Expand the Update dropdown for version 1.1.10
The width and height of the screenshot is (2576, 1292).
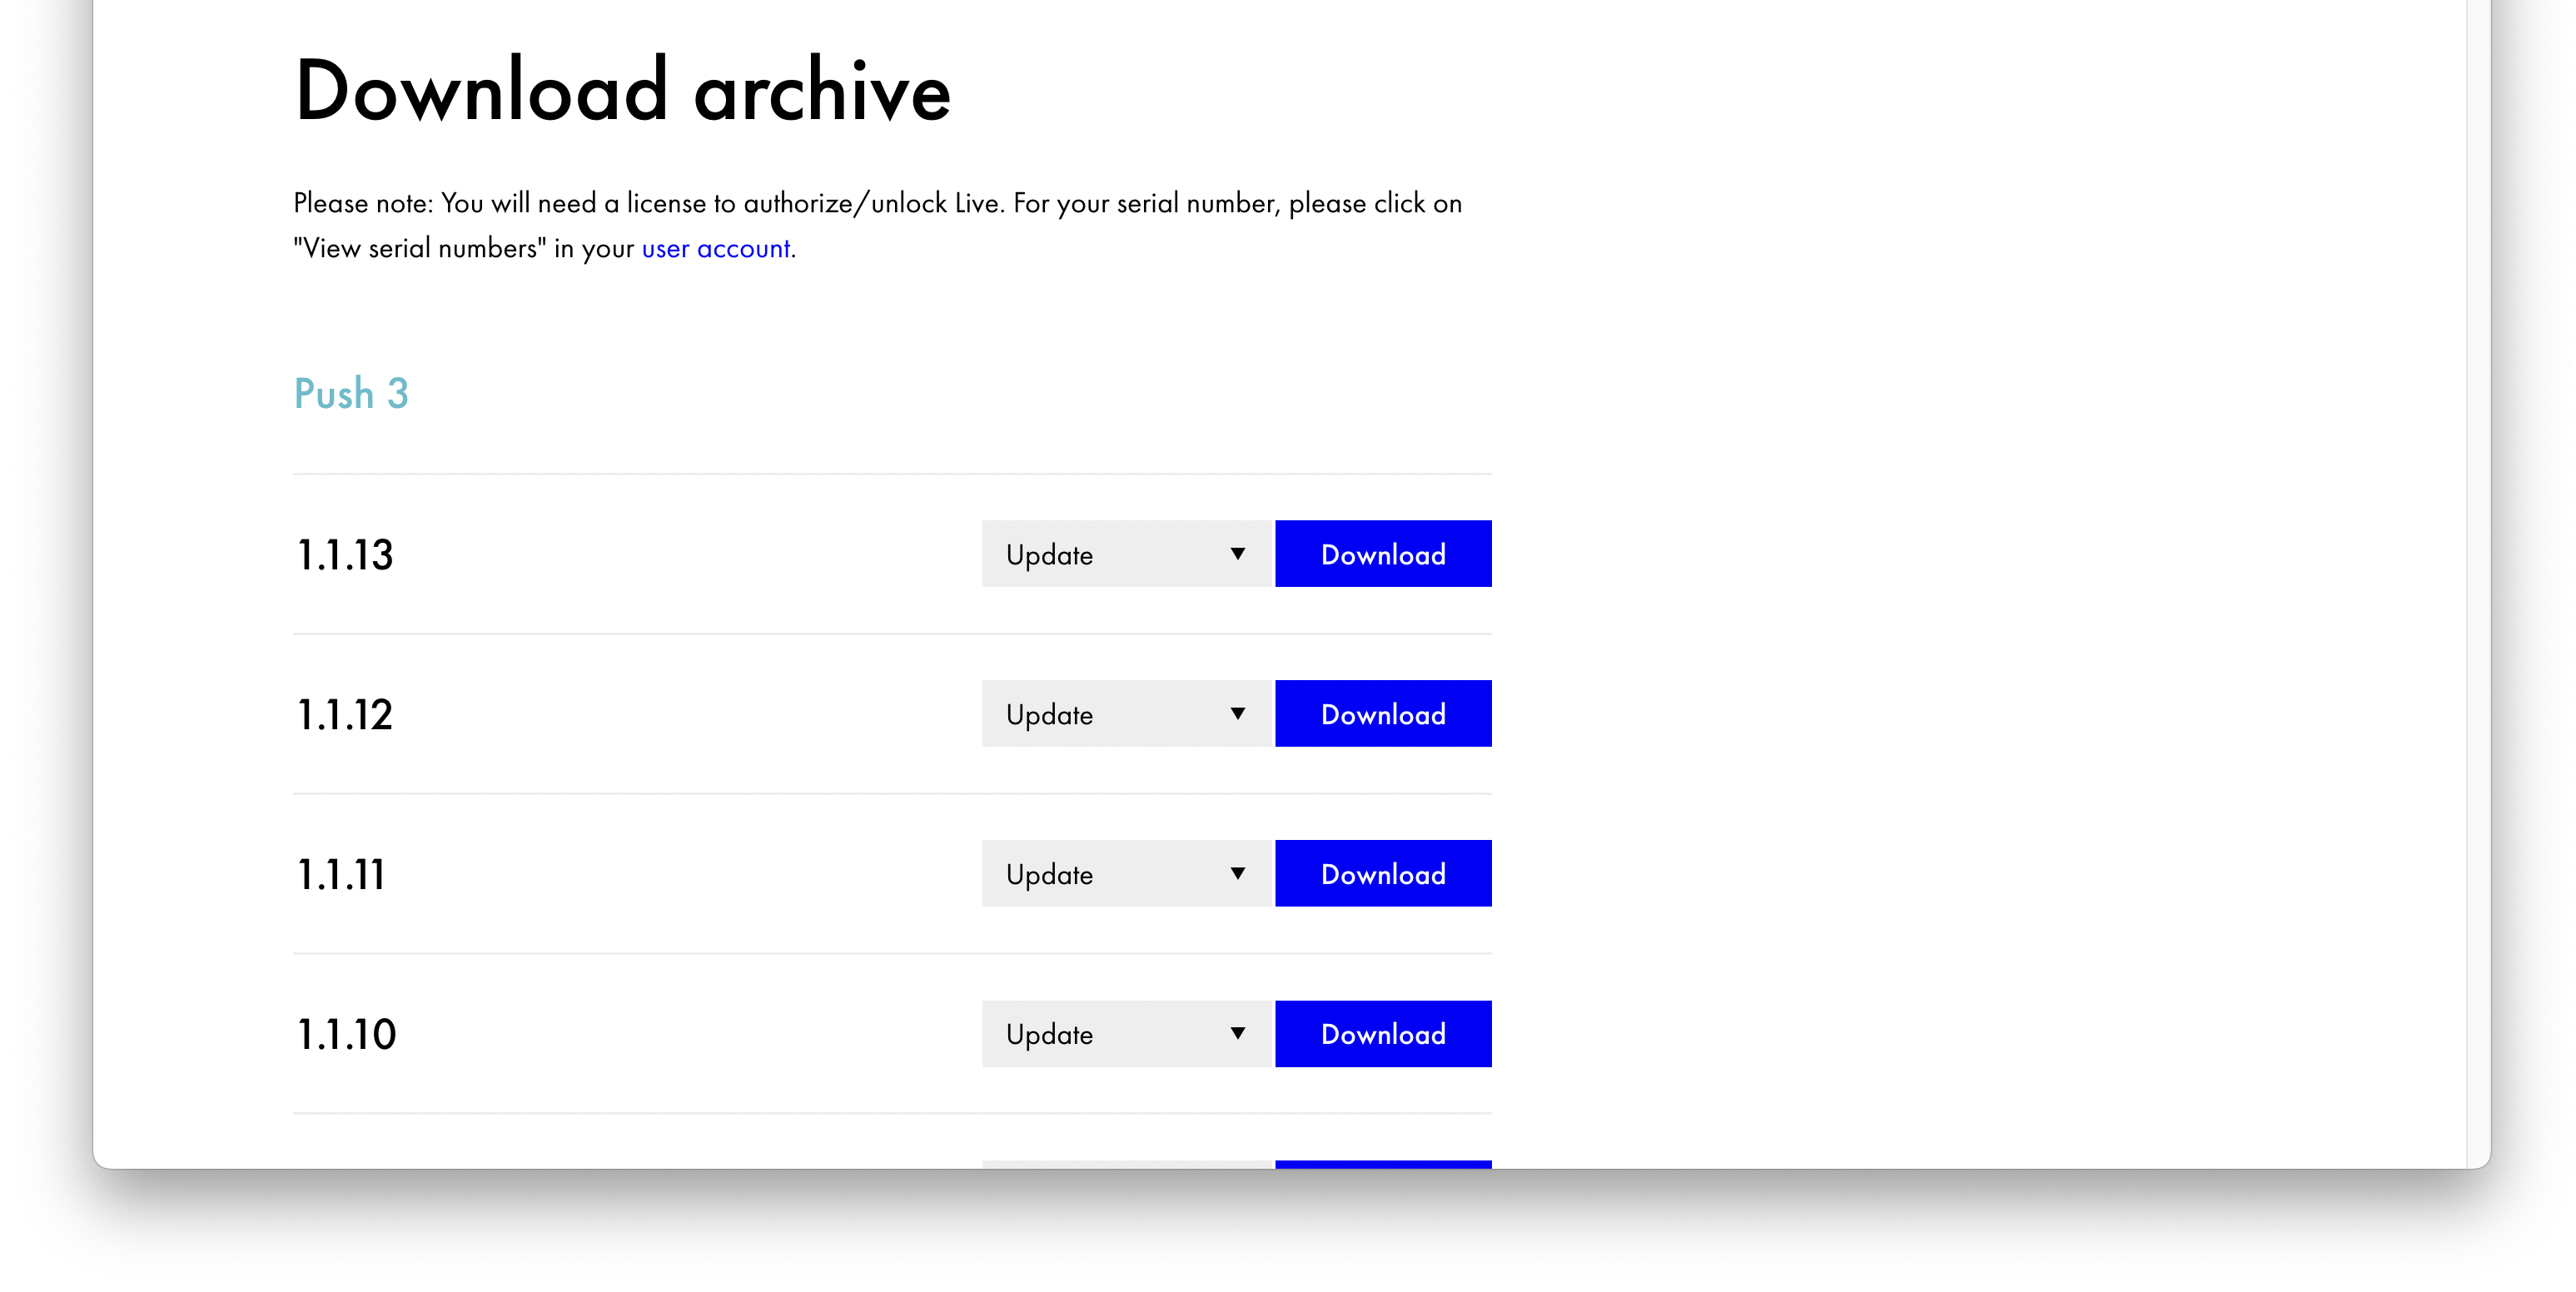(1125, 1034)
